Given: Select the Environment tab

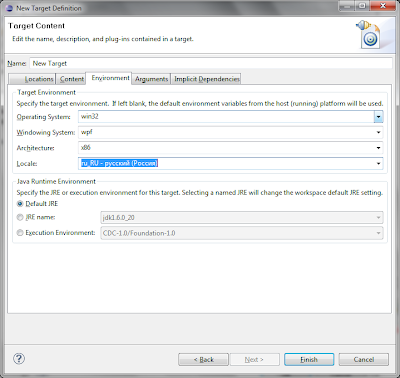Looking at the screenshot, I should [110, 78].
